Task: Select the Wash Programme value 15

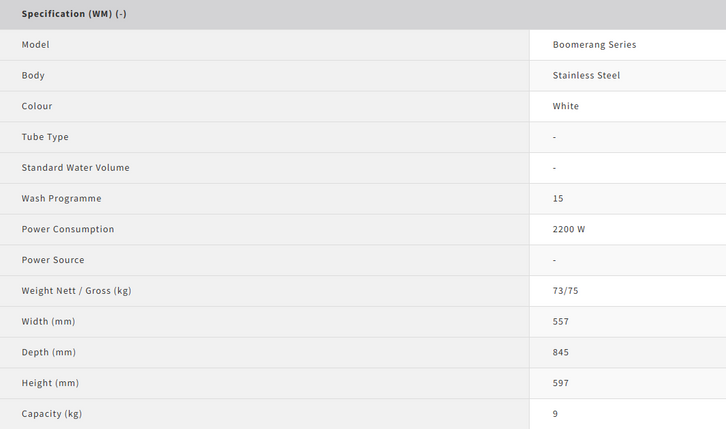Action: pos(558,199)
